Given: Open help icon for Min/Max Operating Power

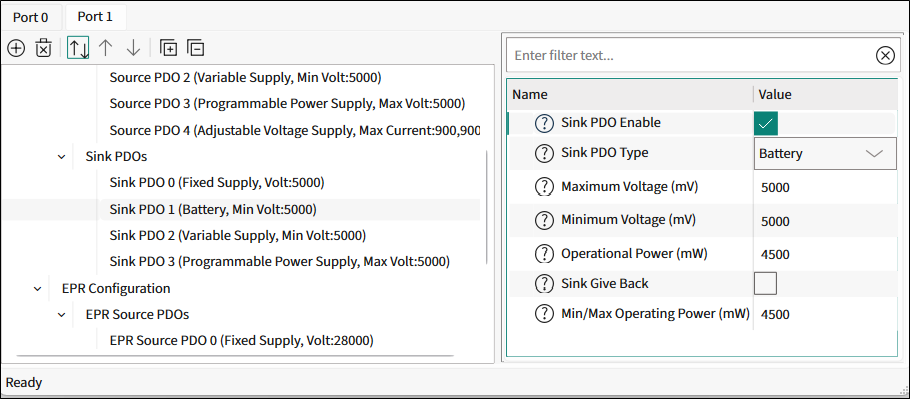Looking at the screenshot, I should [544, 314].
